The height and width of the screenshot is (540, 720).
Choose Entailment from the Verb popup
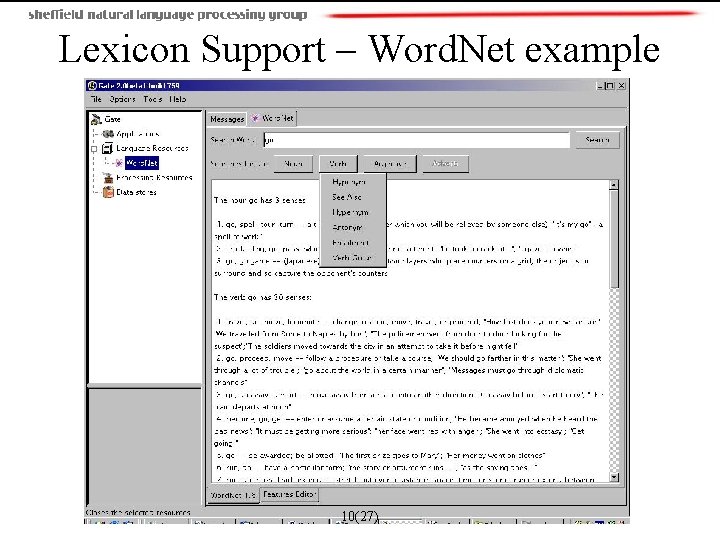pos(351,243)
